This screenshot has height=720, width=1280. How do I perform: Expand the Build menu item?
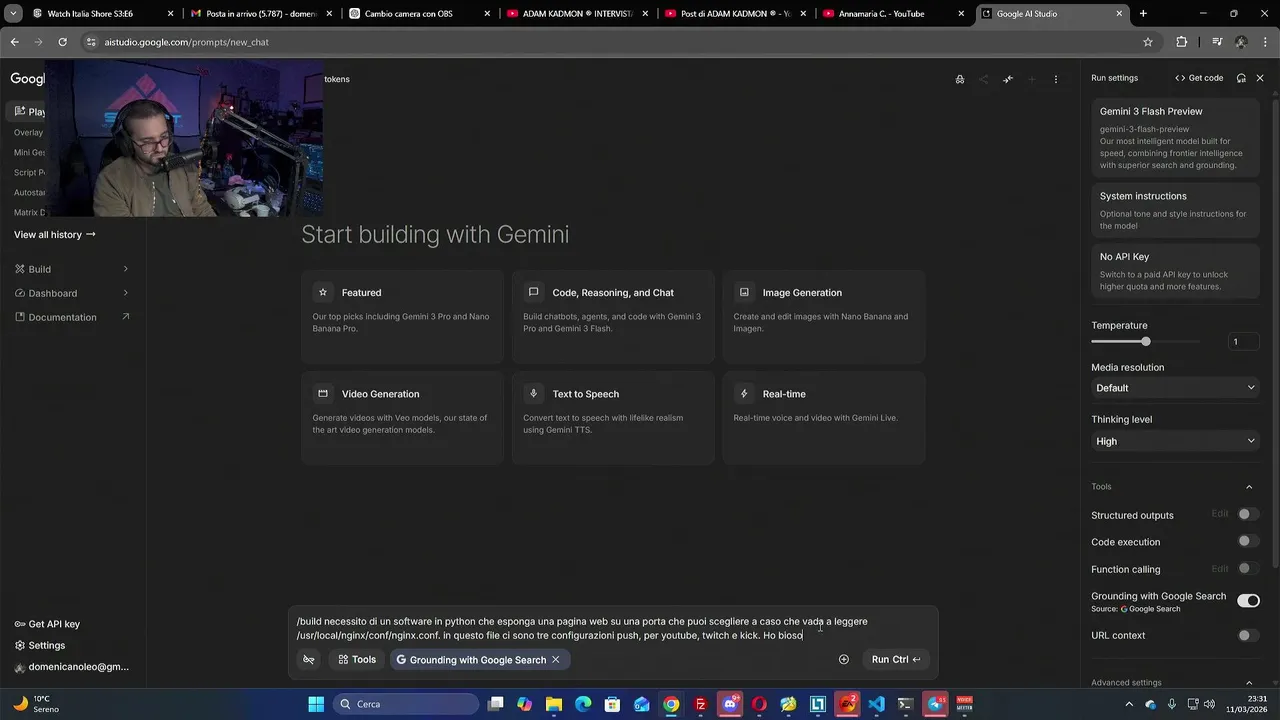tap(72, 269)
